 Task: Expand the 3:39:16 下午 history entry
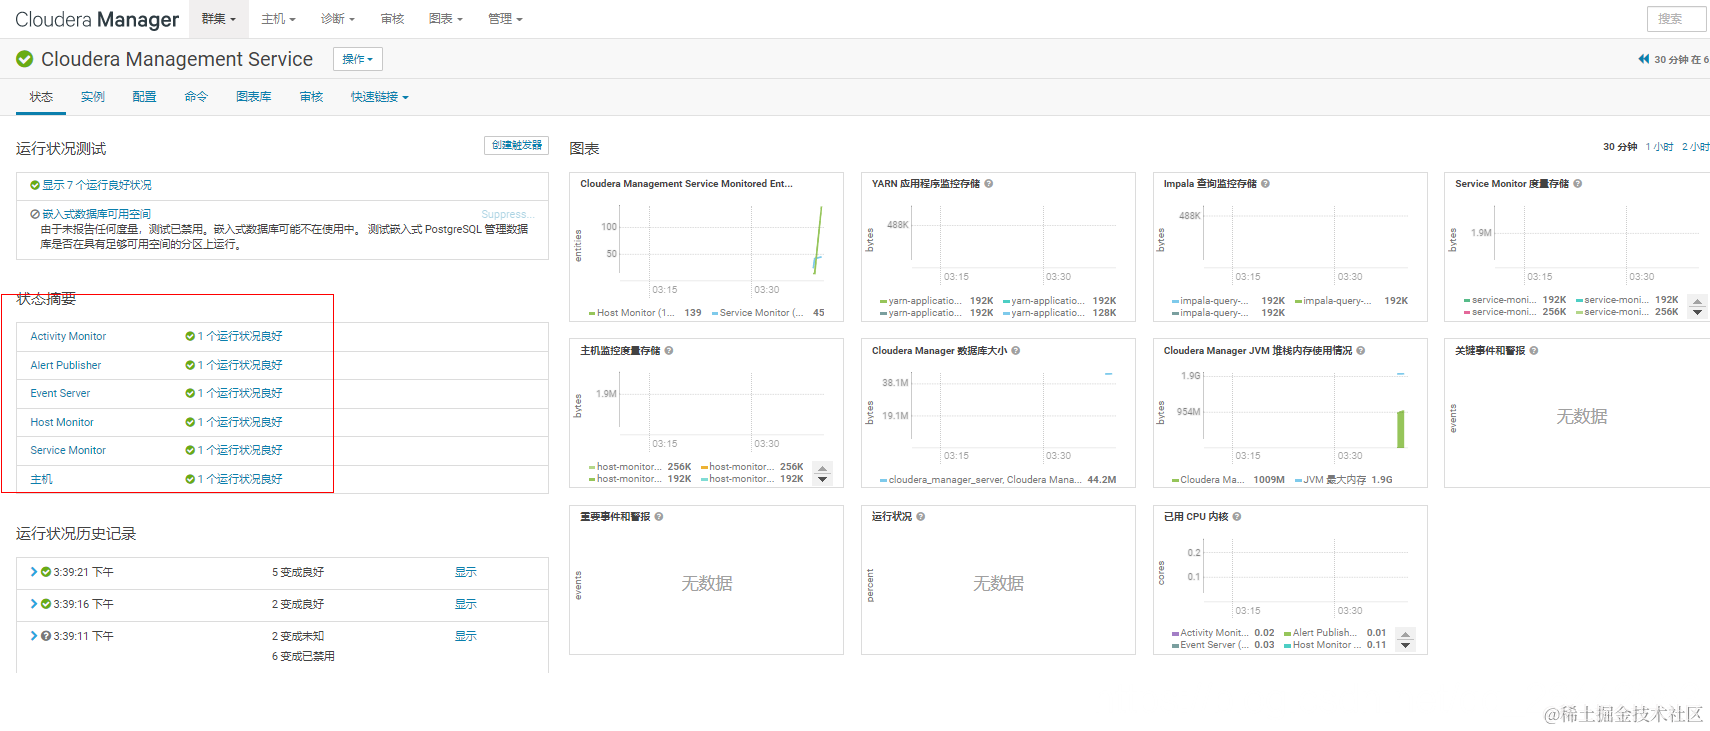(x=33, y=604)
